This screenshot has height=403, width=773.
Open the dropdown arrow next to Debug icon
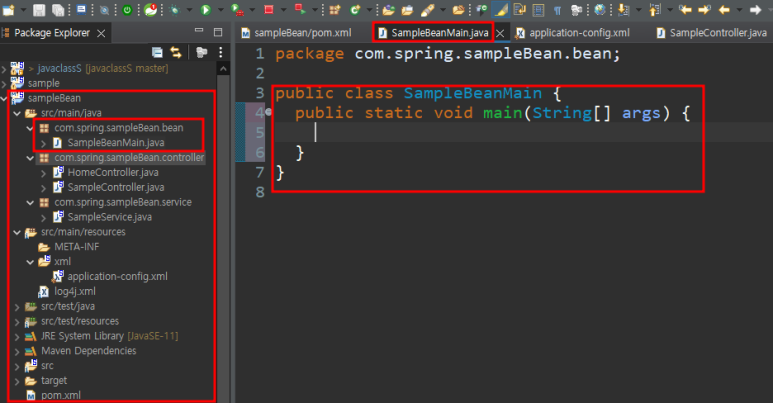pyautogui.click(x=189, y=10)
